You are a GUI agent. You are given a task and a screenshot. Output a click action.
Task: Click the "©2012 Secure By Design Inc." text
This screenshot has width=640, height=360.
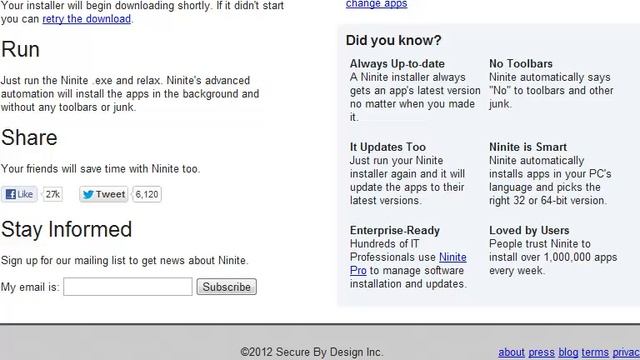pyautogui.click(x=312, y=352)
